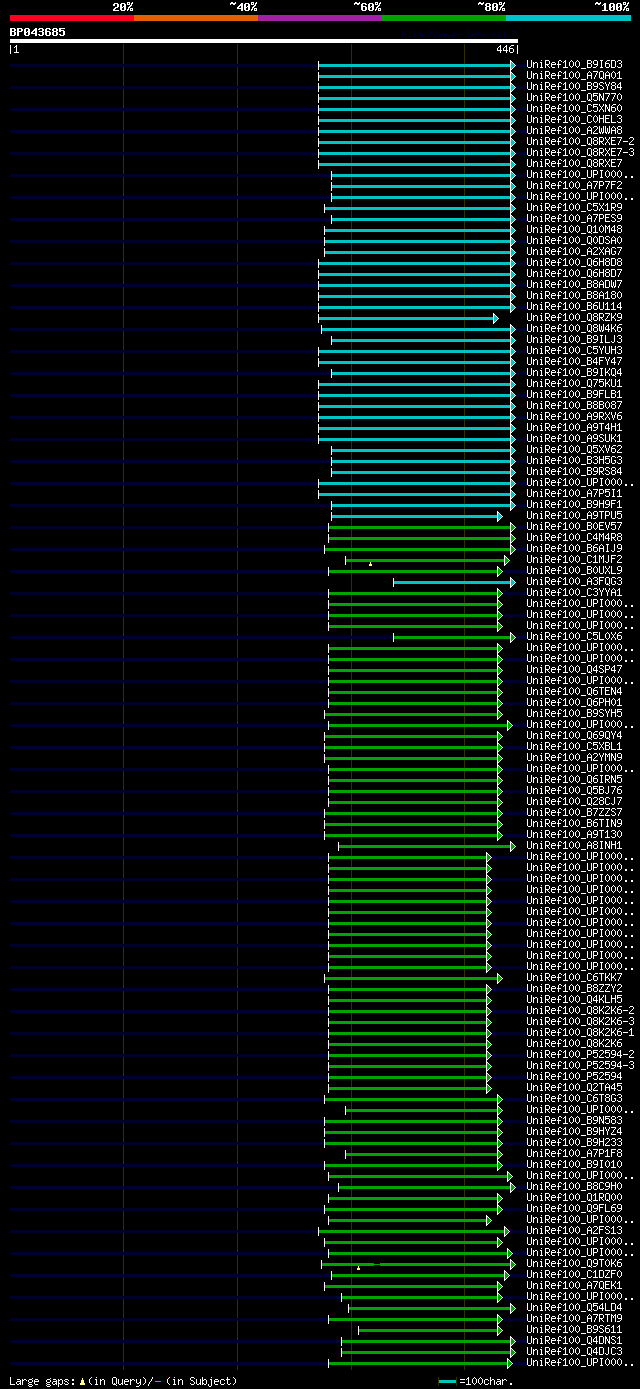Click the cyan ~100% identity legend segment
Screen dimensions: 640x1389
coord(568,17)
